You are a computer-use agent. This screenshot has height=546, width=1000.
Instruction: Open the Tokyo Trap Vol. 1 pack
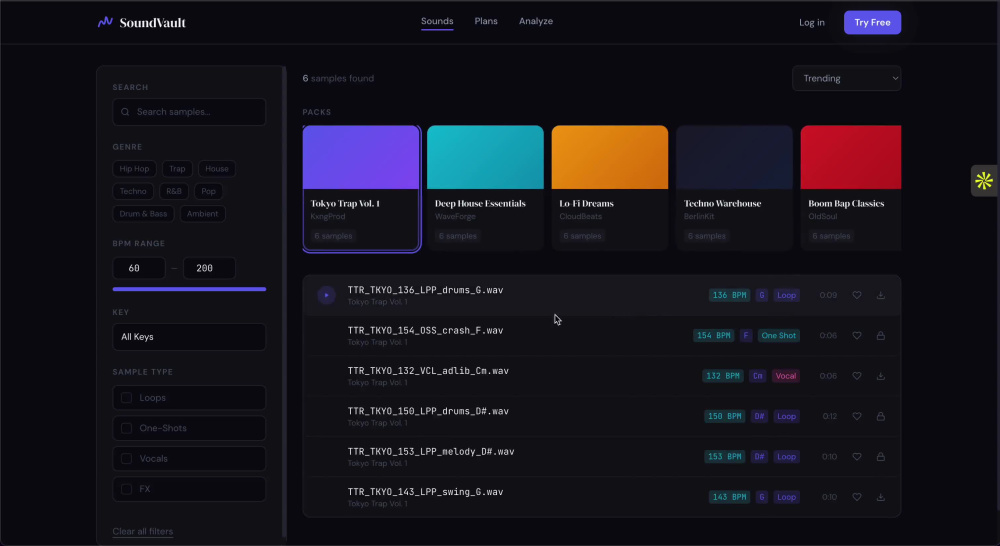(361, 188)
